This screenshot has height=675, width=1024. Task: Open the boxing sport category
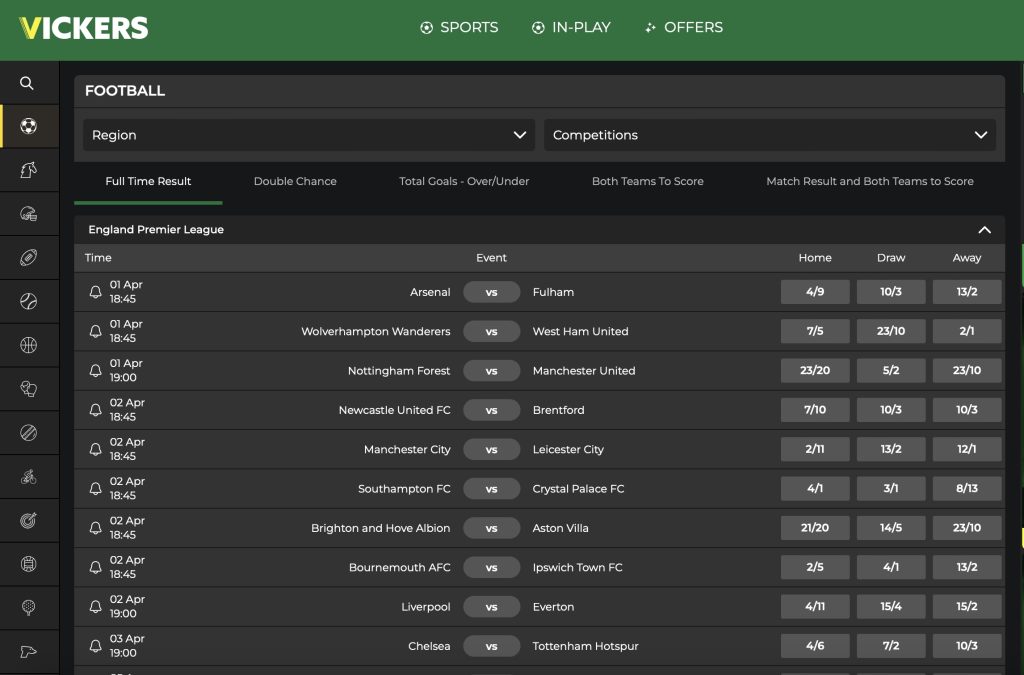pos(27,387)
